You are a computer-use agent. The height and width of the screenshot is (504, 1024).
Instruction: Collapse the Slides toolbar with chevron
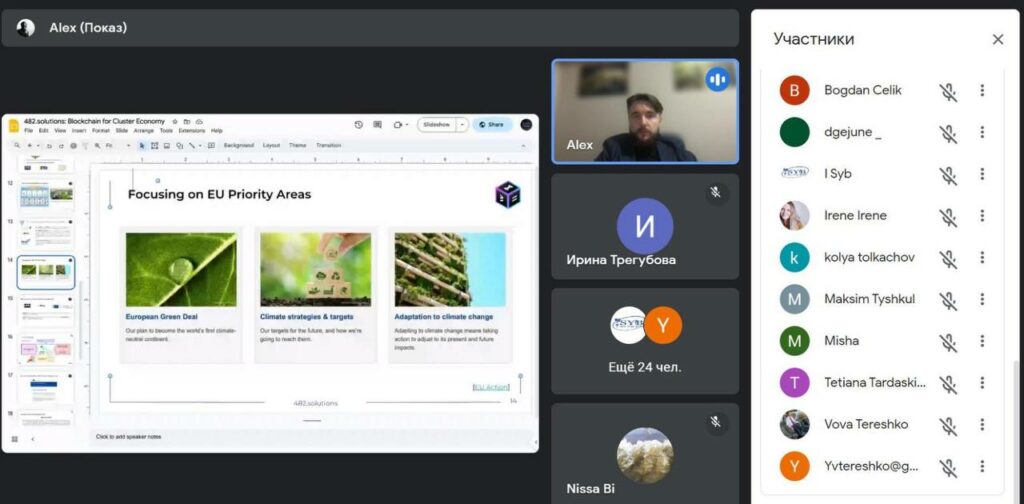point(523,146)
